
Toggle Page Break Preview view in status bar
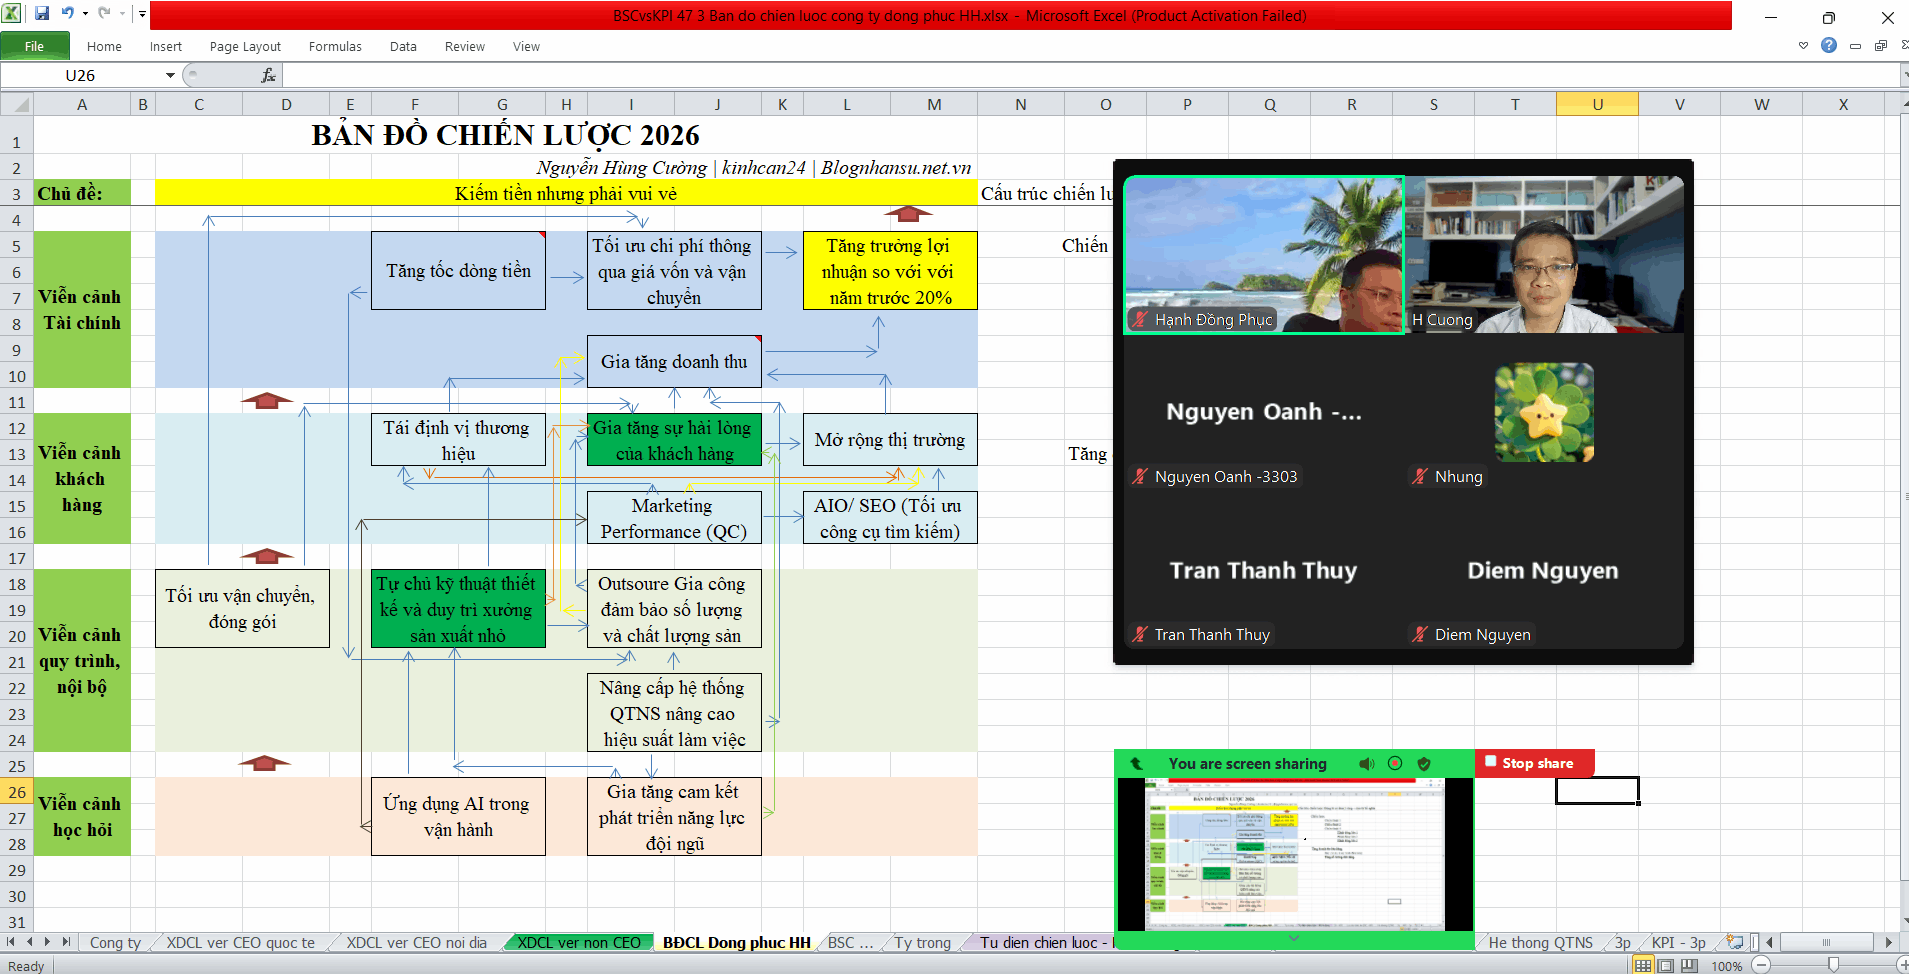pos(1690,966)
